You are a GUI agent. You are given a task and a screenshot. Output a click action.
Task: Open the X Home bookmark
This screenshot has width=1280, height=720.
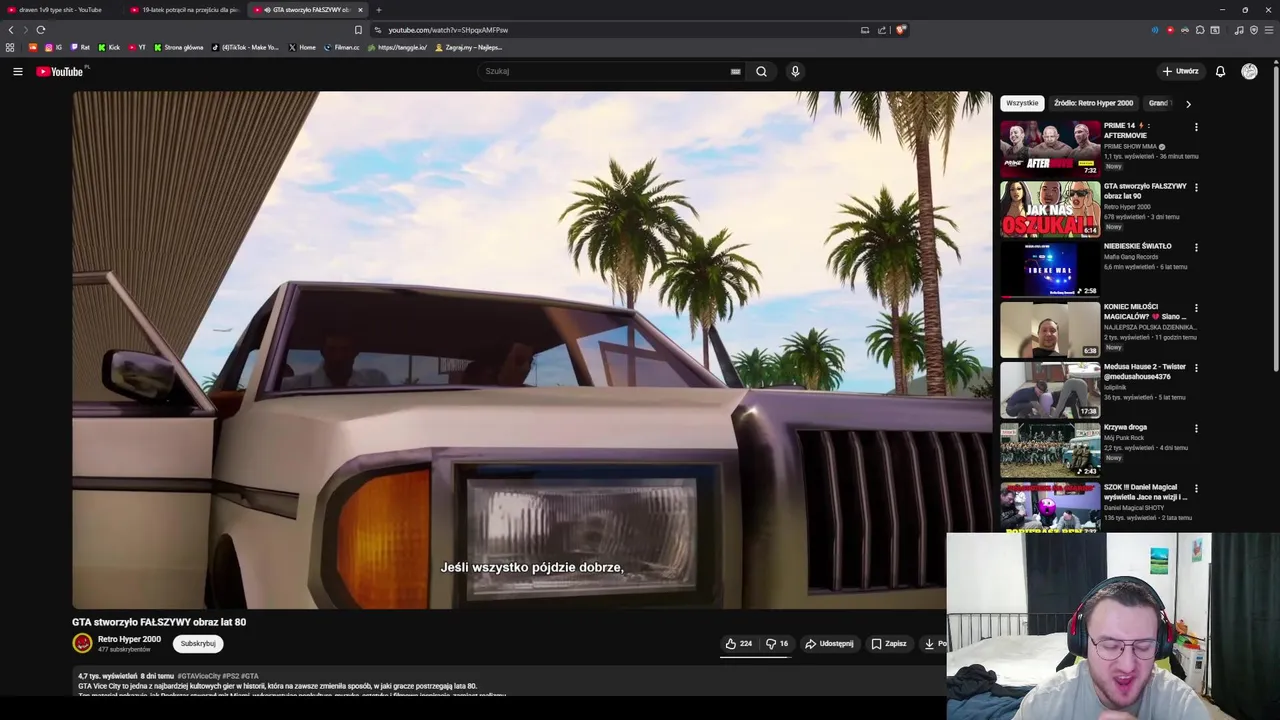[302, 47]
